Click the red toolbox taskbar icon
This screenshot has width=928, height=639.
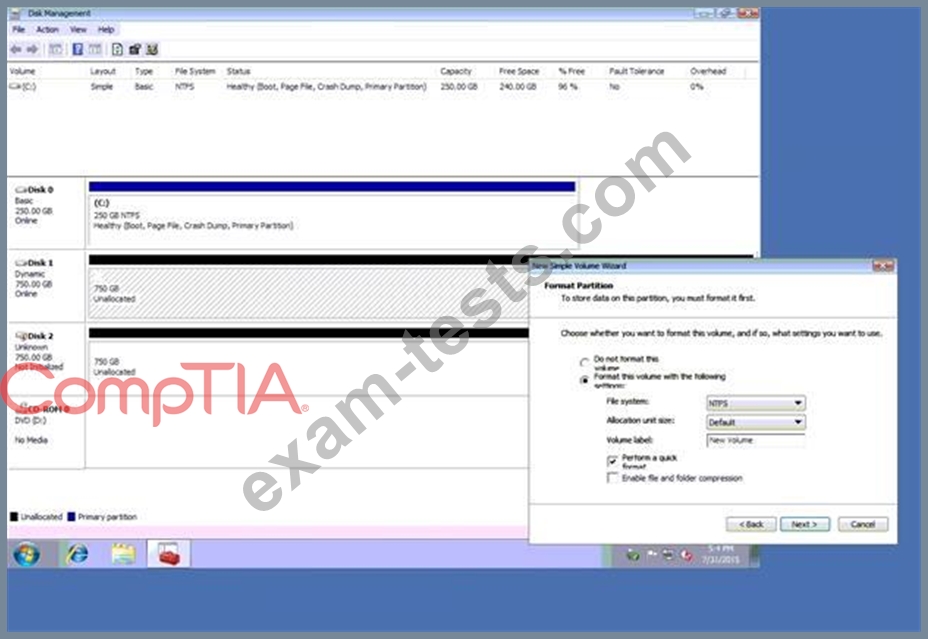point(169,554)
